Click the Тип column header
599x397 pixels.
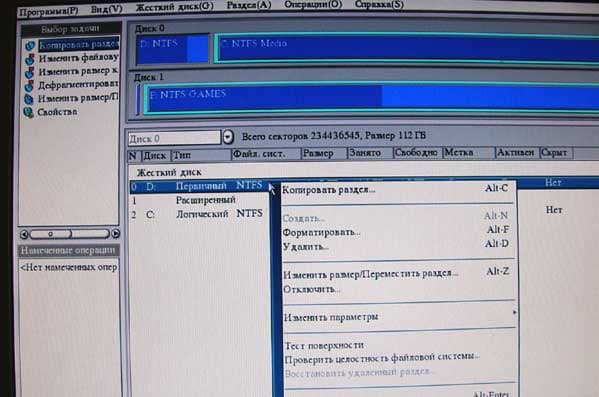tap(201, 155)
